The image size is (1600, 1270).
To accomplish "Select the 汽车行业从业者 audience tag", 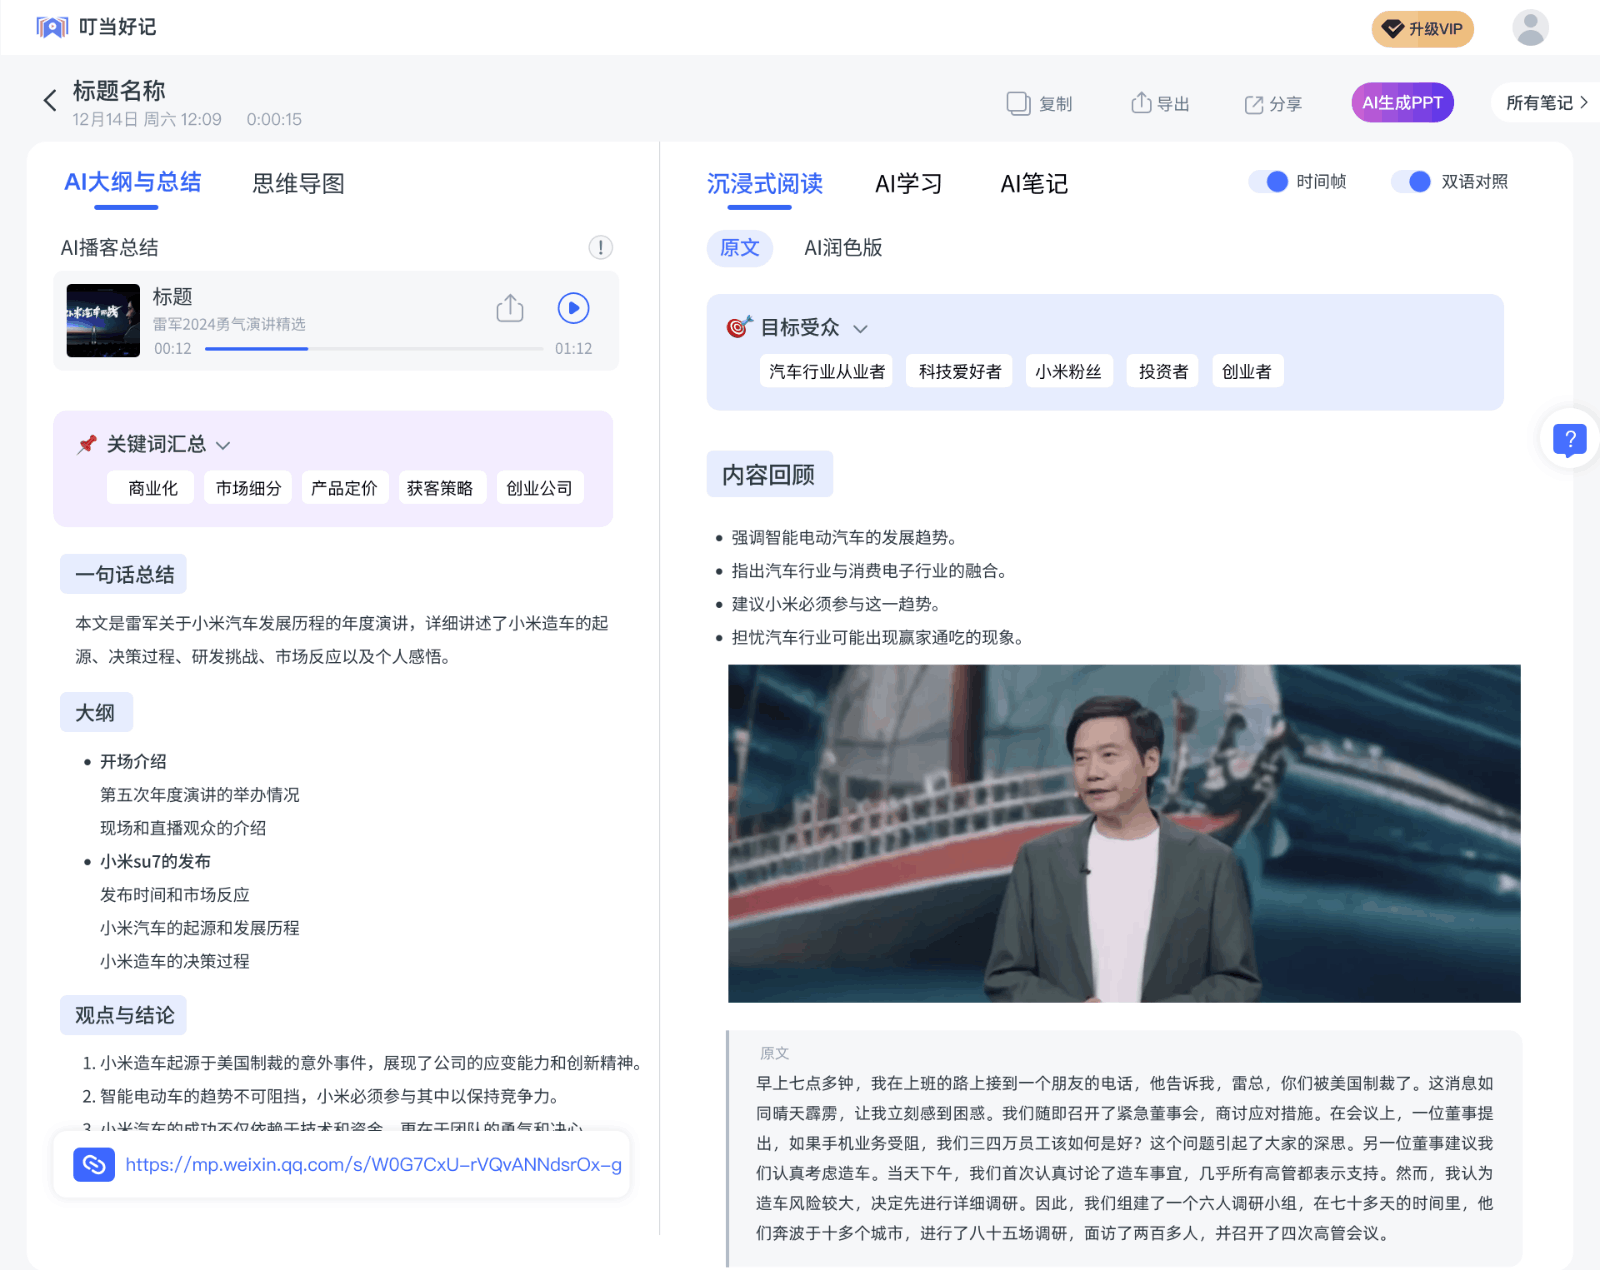I will click(x=827, y=371).
